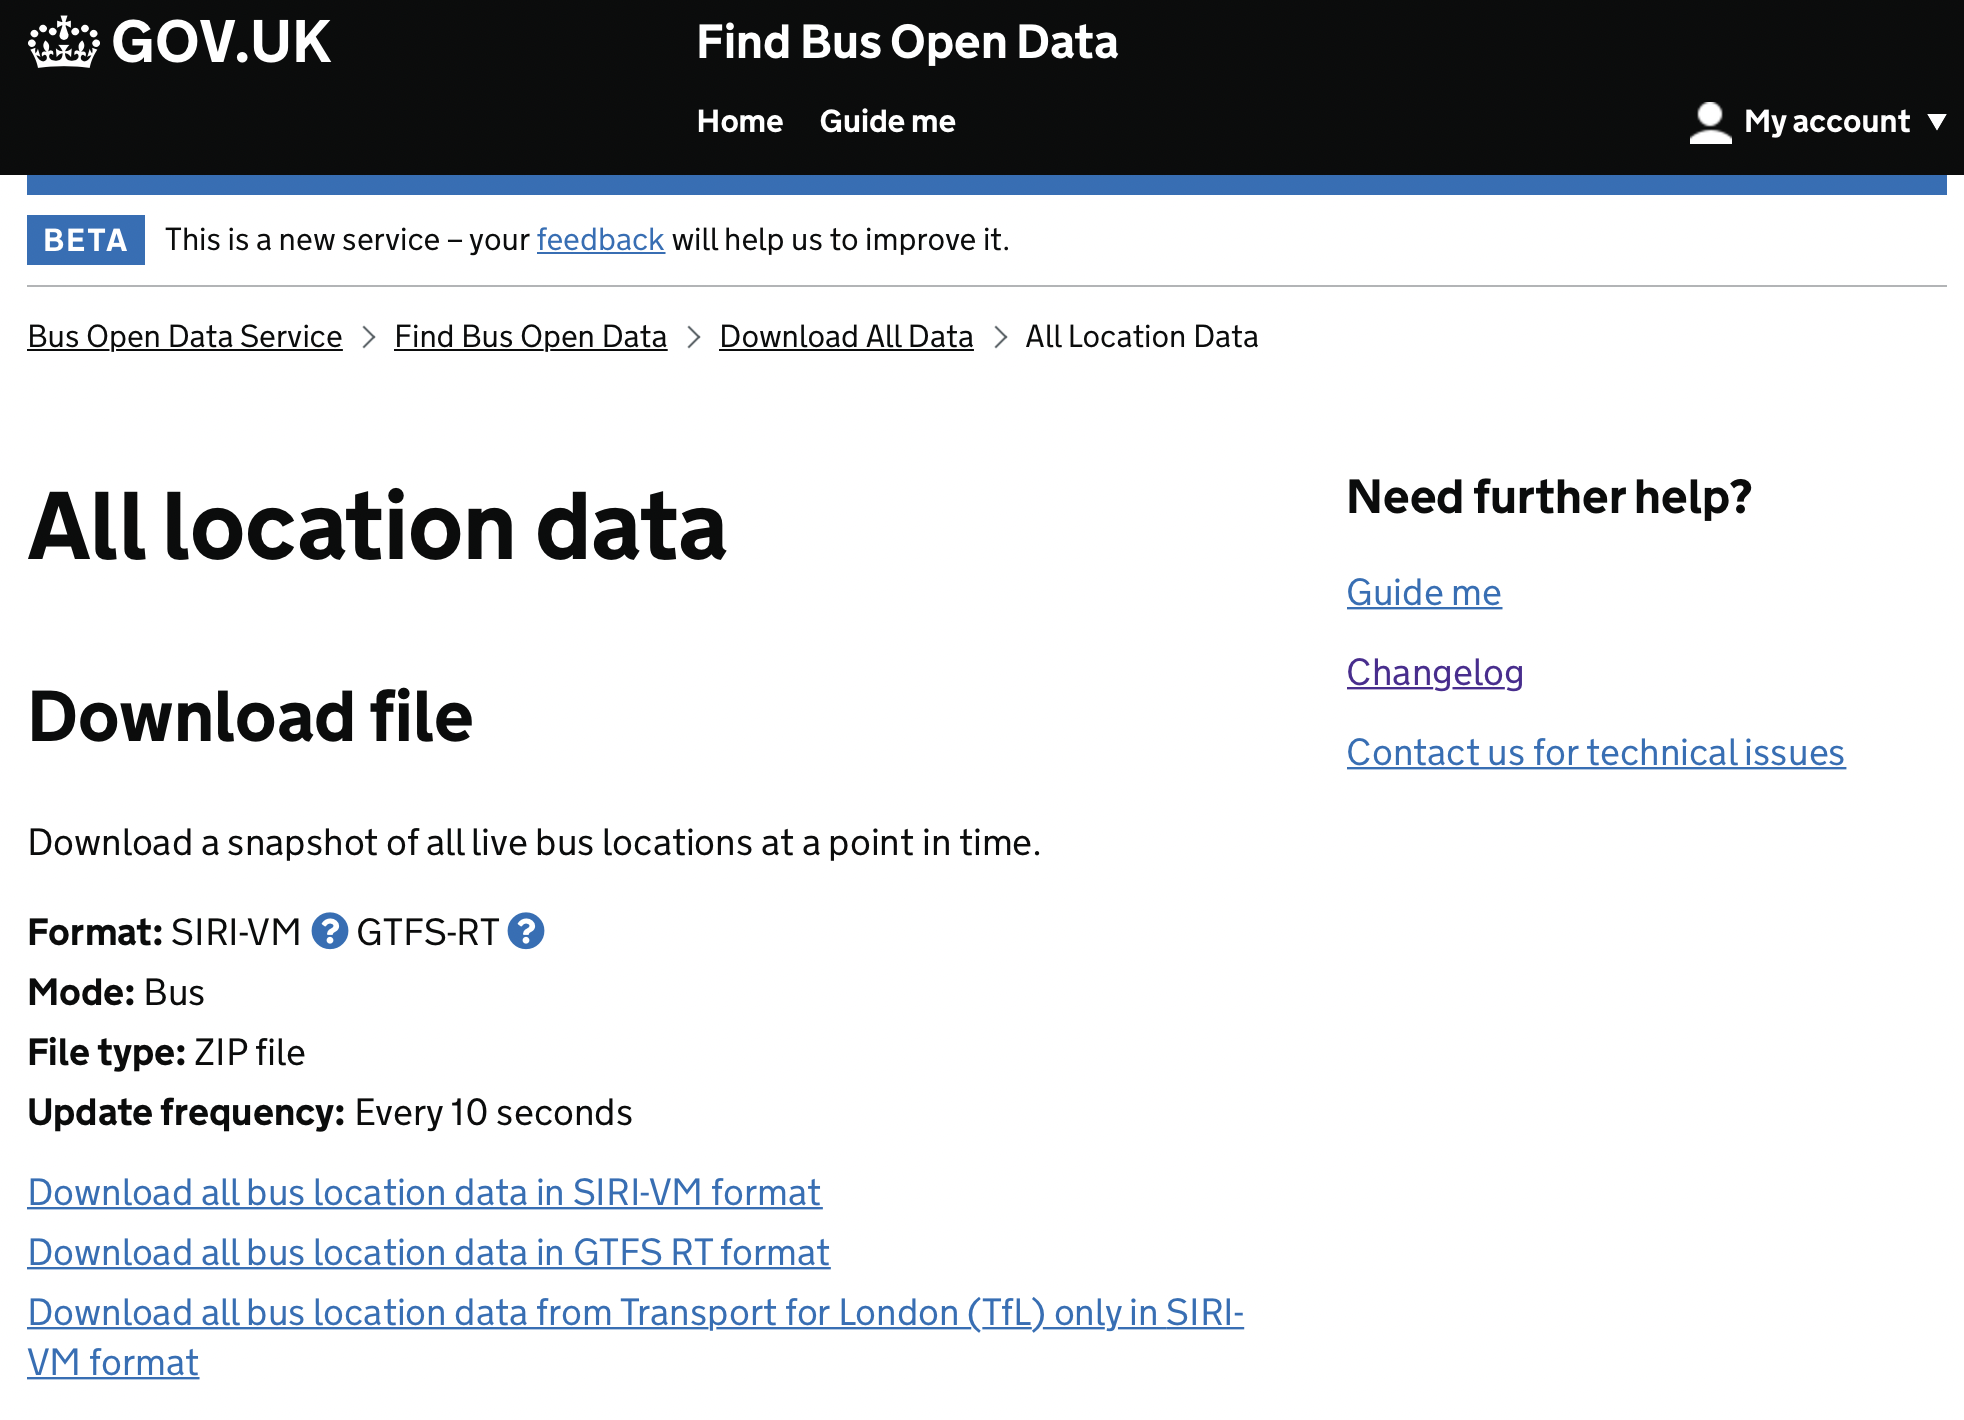Click the BETA phase tag
The height and width of the screenshot is (1420, 1964).
click(x=85, y=240)
